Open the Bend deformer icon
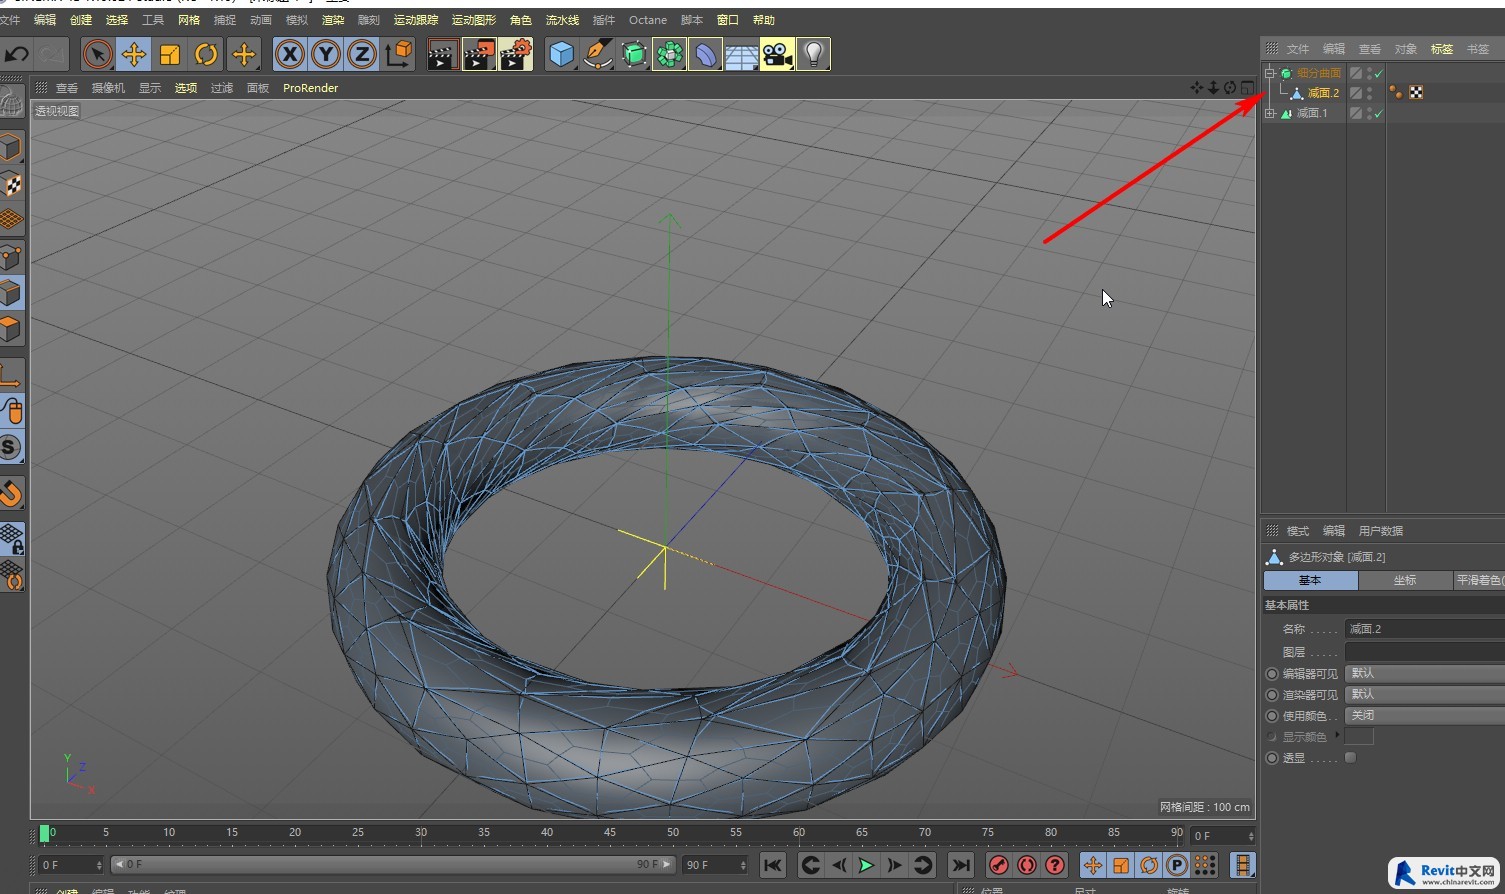 (705, 54)
